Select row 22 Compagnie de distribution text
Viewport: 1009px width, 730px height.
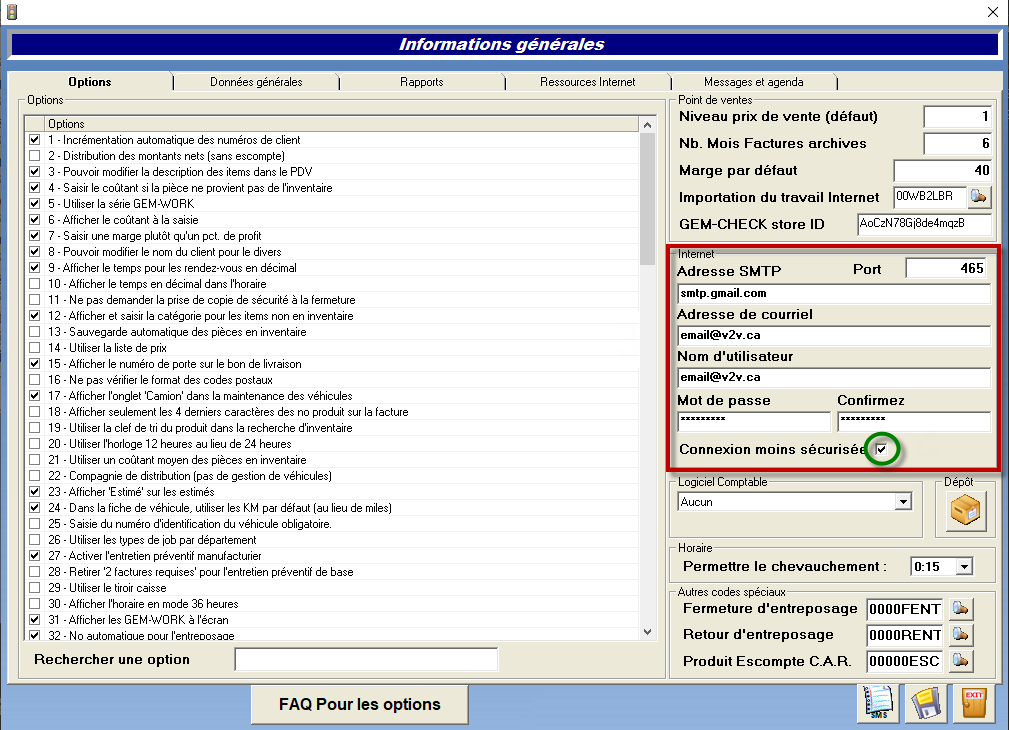(190, 476)
